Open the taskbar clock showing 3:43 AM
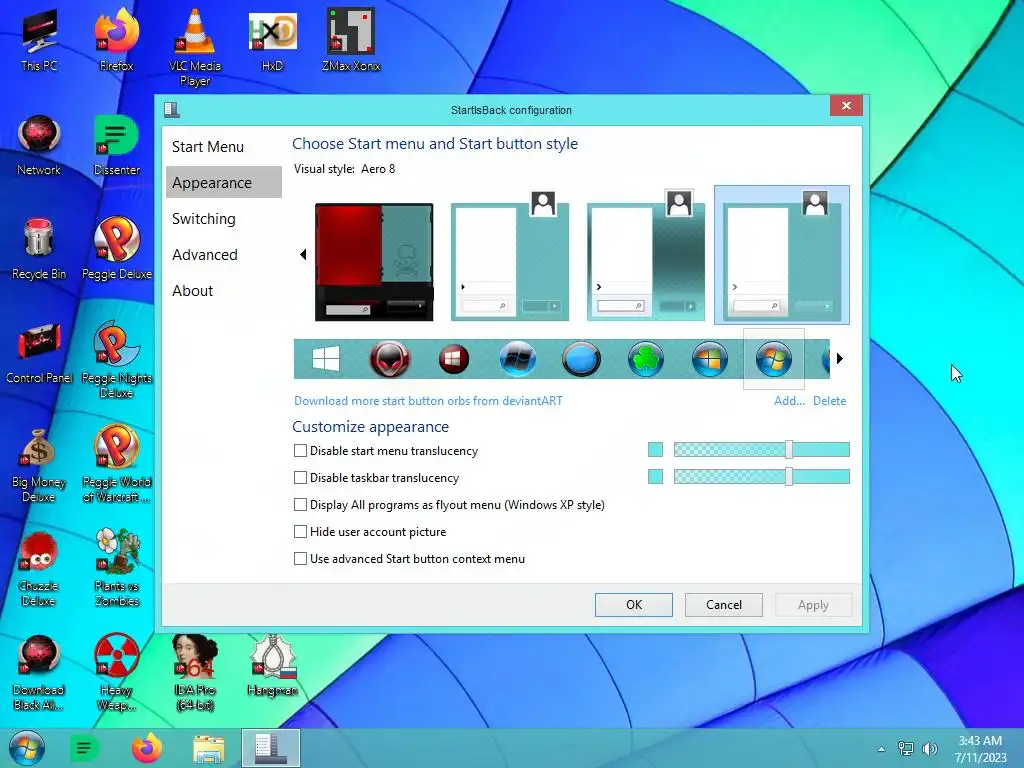 pyautogui.click(x=980, y=749)
